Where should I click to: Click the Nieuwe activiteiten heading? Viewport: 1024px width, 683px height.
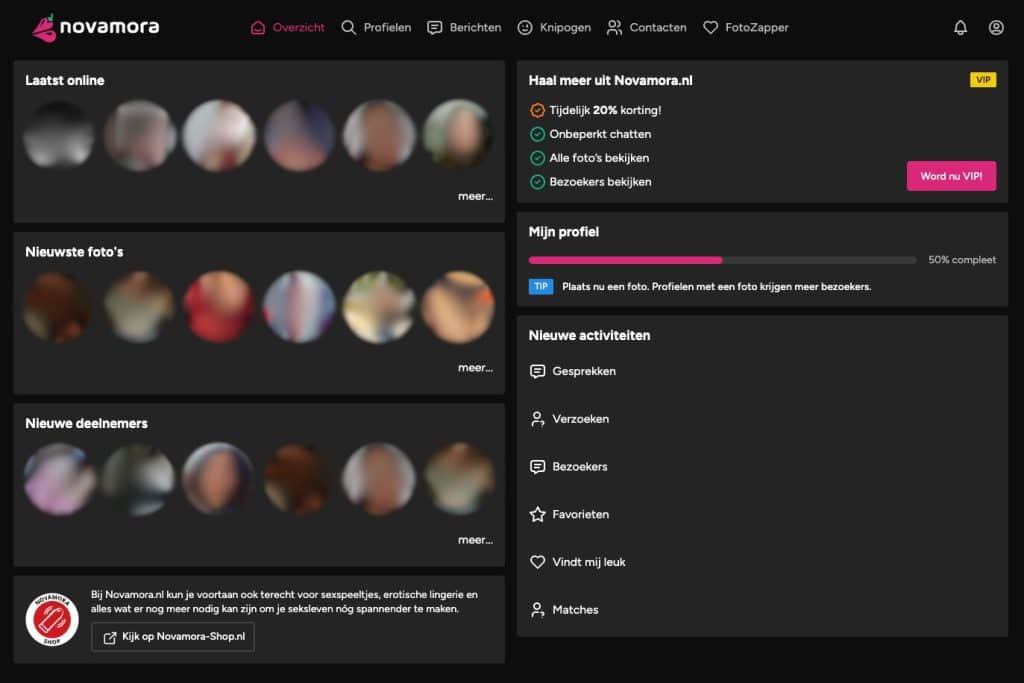589,336
